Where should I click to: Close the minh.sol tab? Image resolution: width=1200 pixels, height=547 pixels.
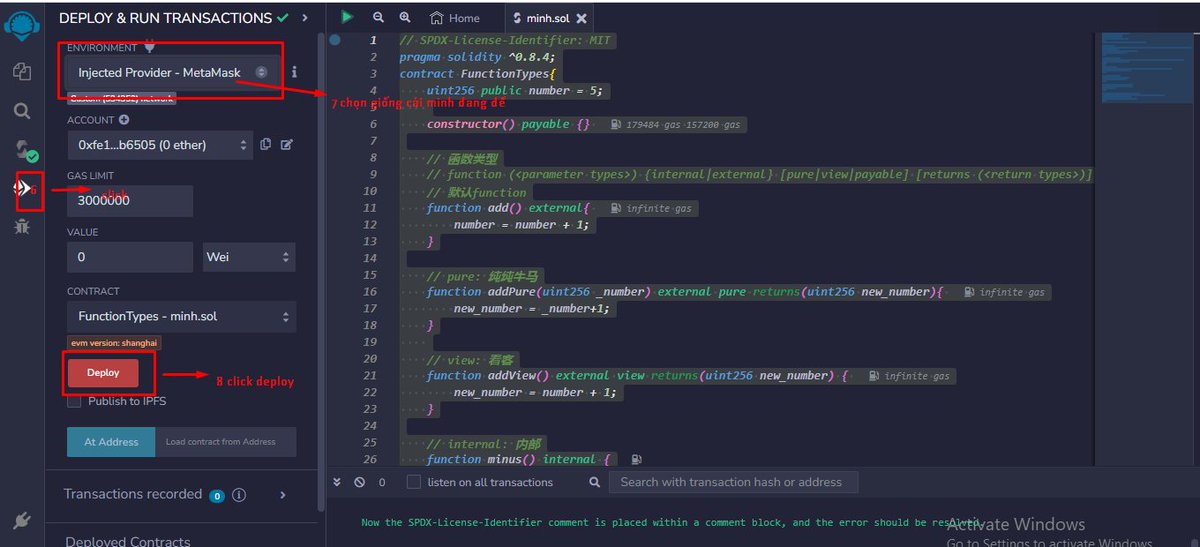582,18
